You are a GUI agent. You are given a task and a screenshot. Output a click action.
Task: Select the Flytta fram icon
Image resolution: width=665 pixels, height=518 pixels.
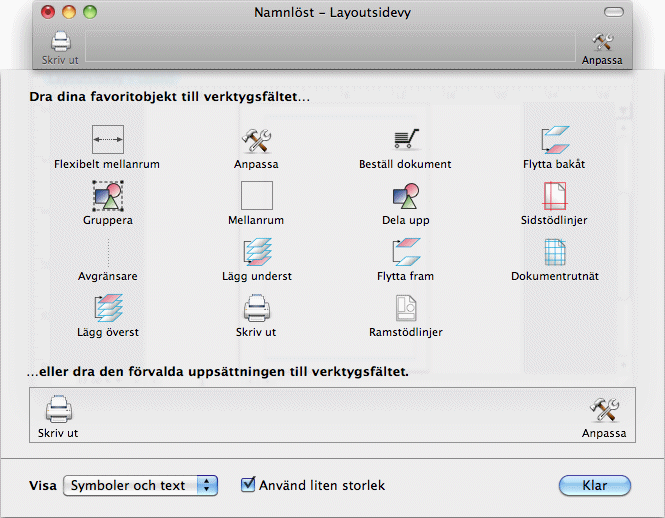tap(406, 252)
